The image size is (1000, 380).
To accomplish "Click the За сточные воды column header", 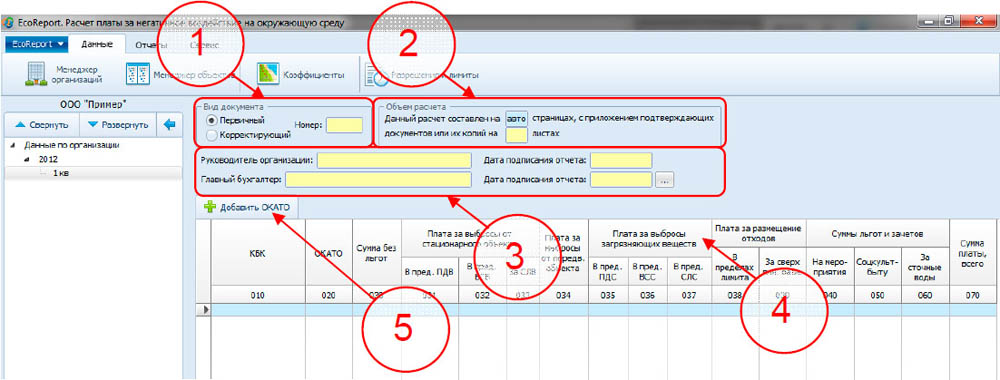I will pyautogui.click(x=925, y=268).
